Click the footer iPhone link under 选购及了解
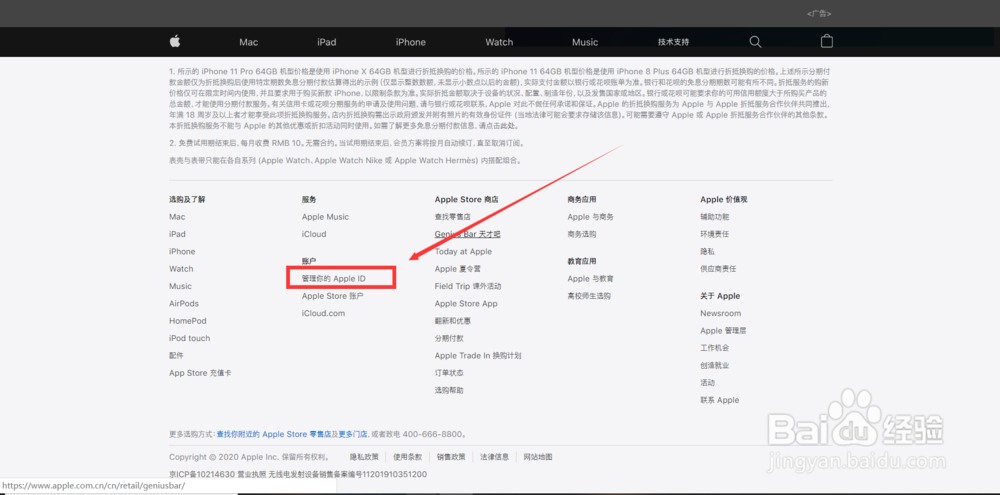The height and width of the screenshot is (495, 1000). 182,251
